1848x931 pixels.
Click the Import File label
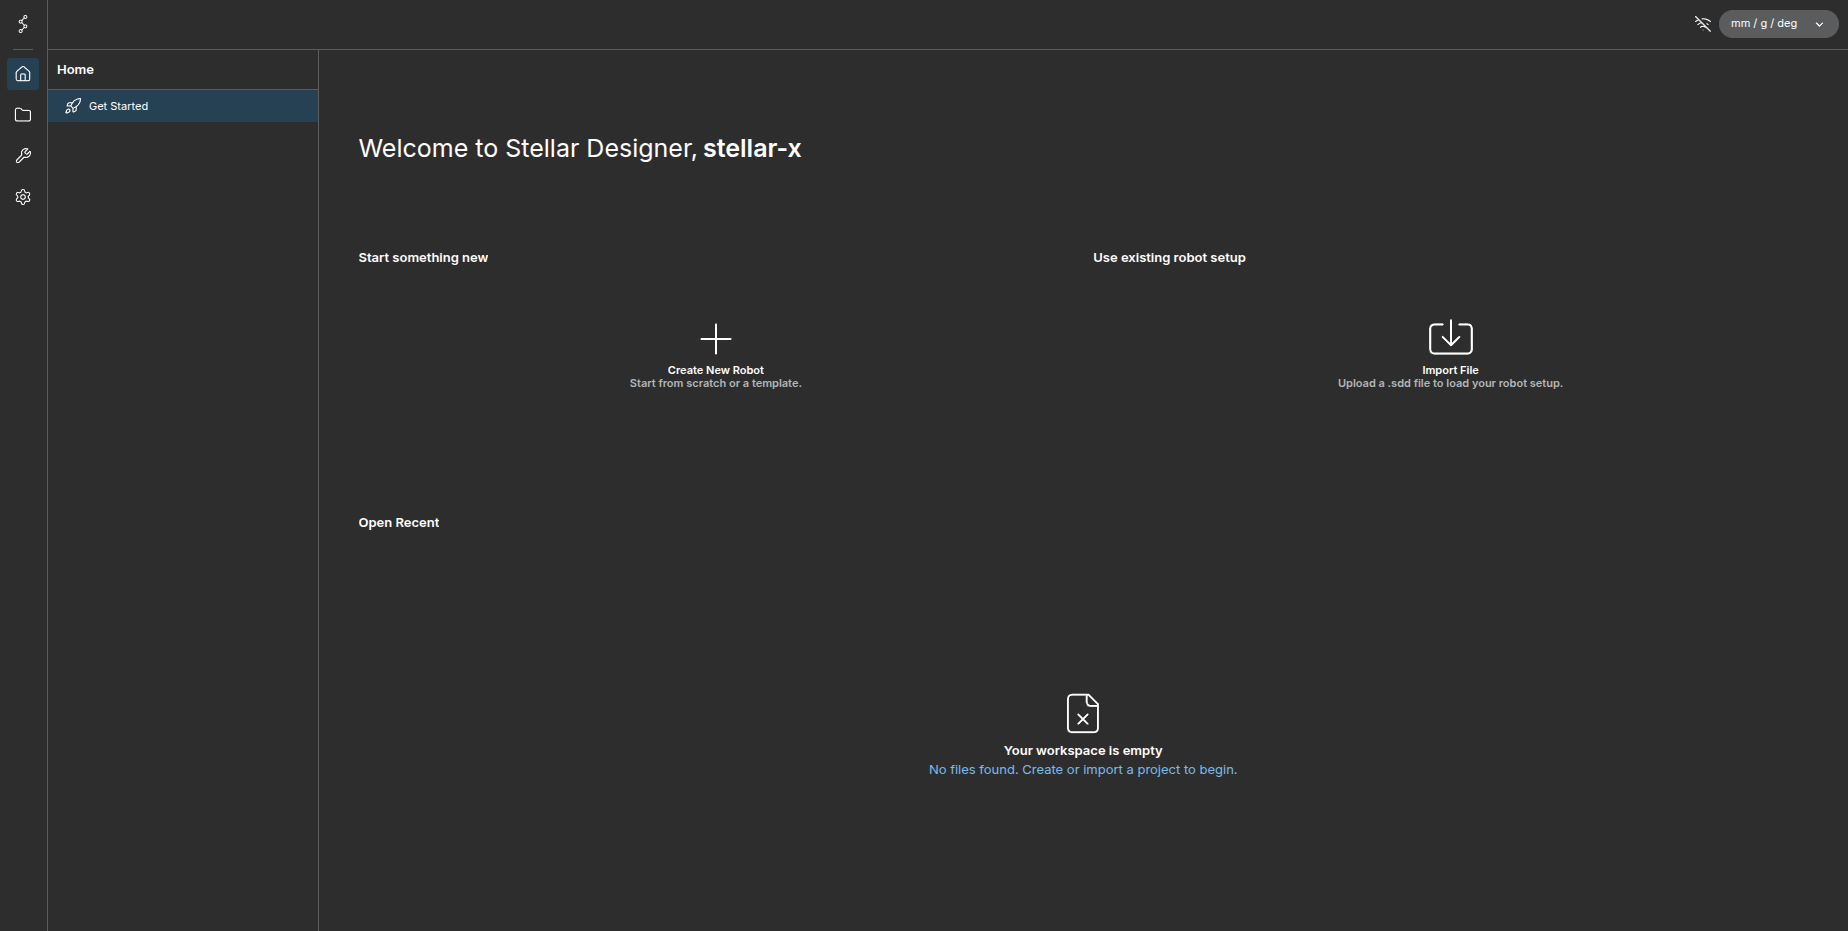(x=1450, y=370)
